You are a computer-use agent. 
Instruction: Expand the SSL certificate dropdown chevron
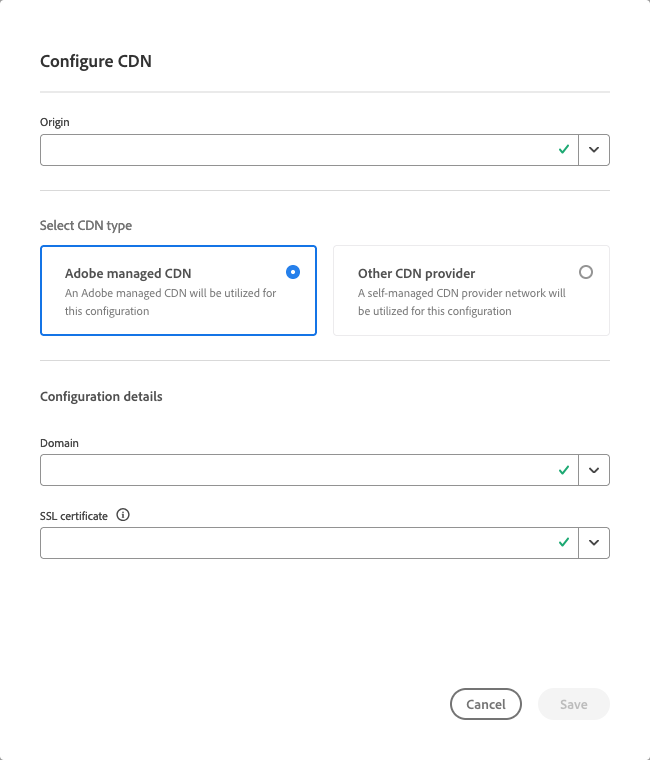tap(594, 543)
